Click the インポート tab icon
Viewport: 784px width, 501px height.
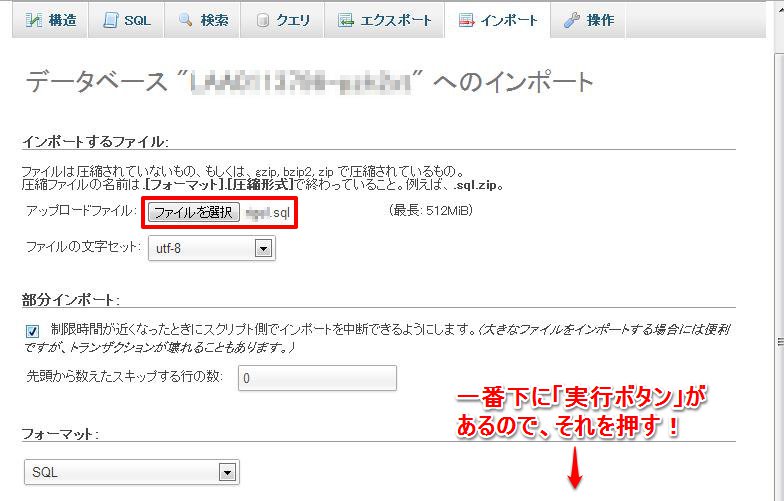tap(466, 20)
